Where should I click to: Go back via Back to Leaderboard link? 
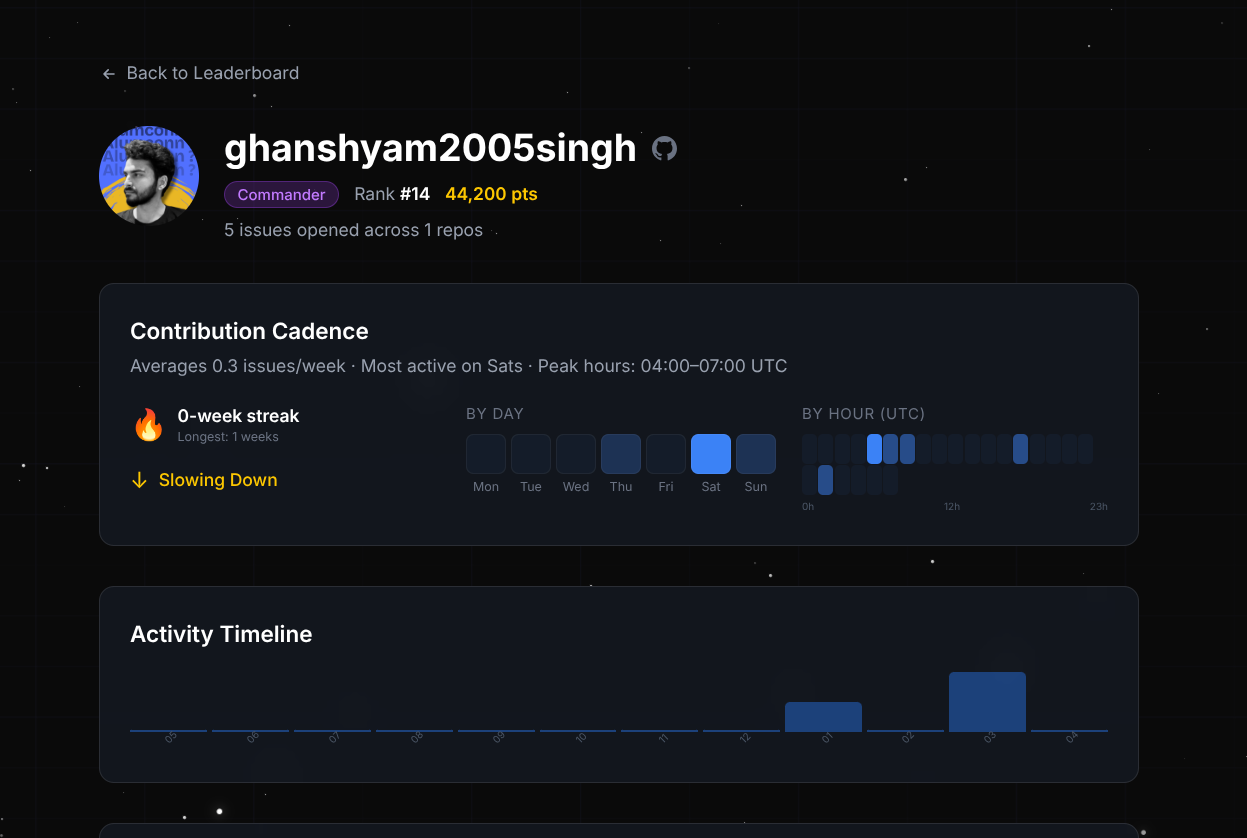pyautogui.click(x=200, y=73)
